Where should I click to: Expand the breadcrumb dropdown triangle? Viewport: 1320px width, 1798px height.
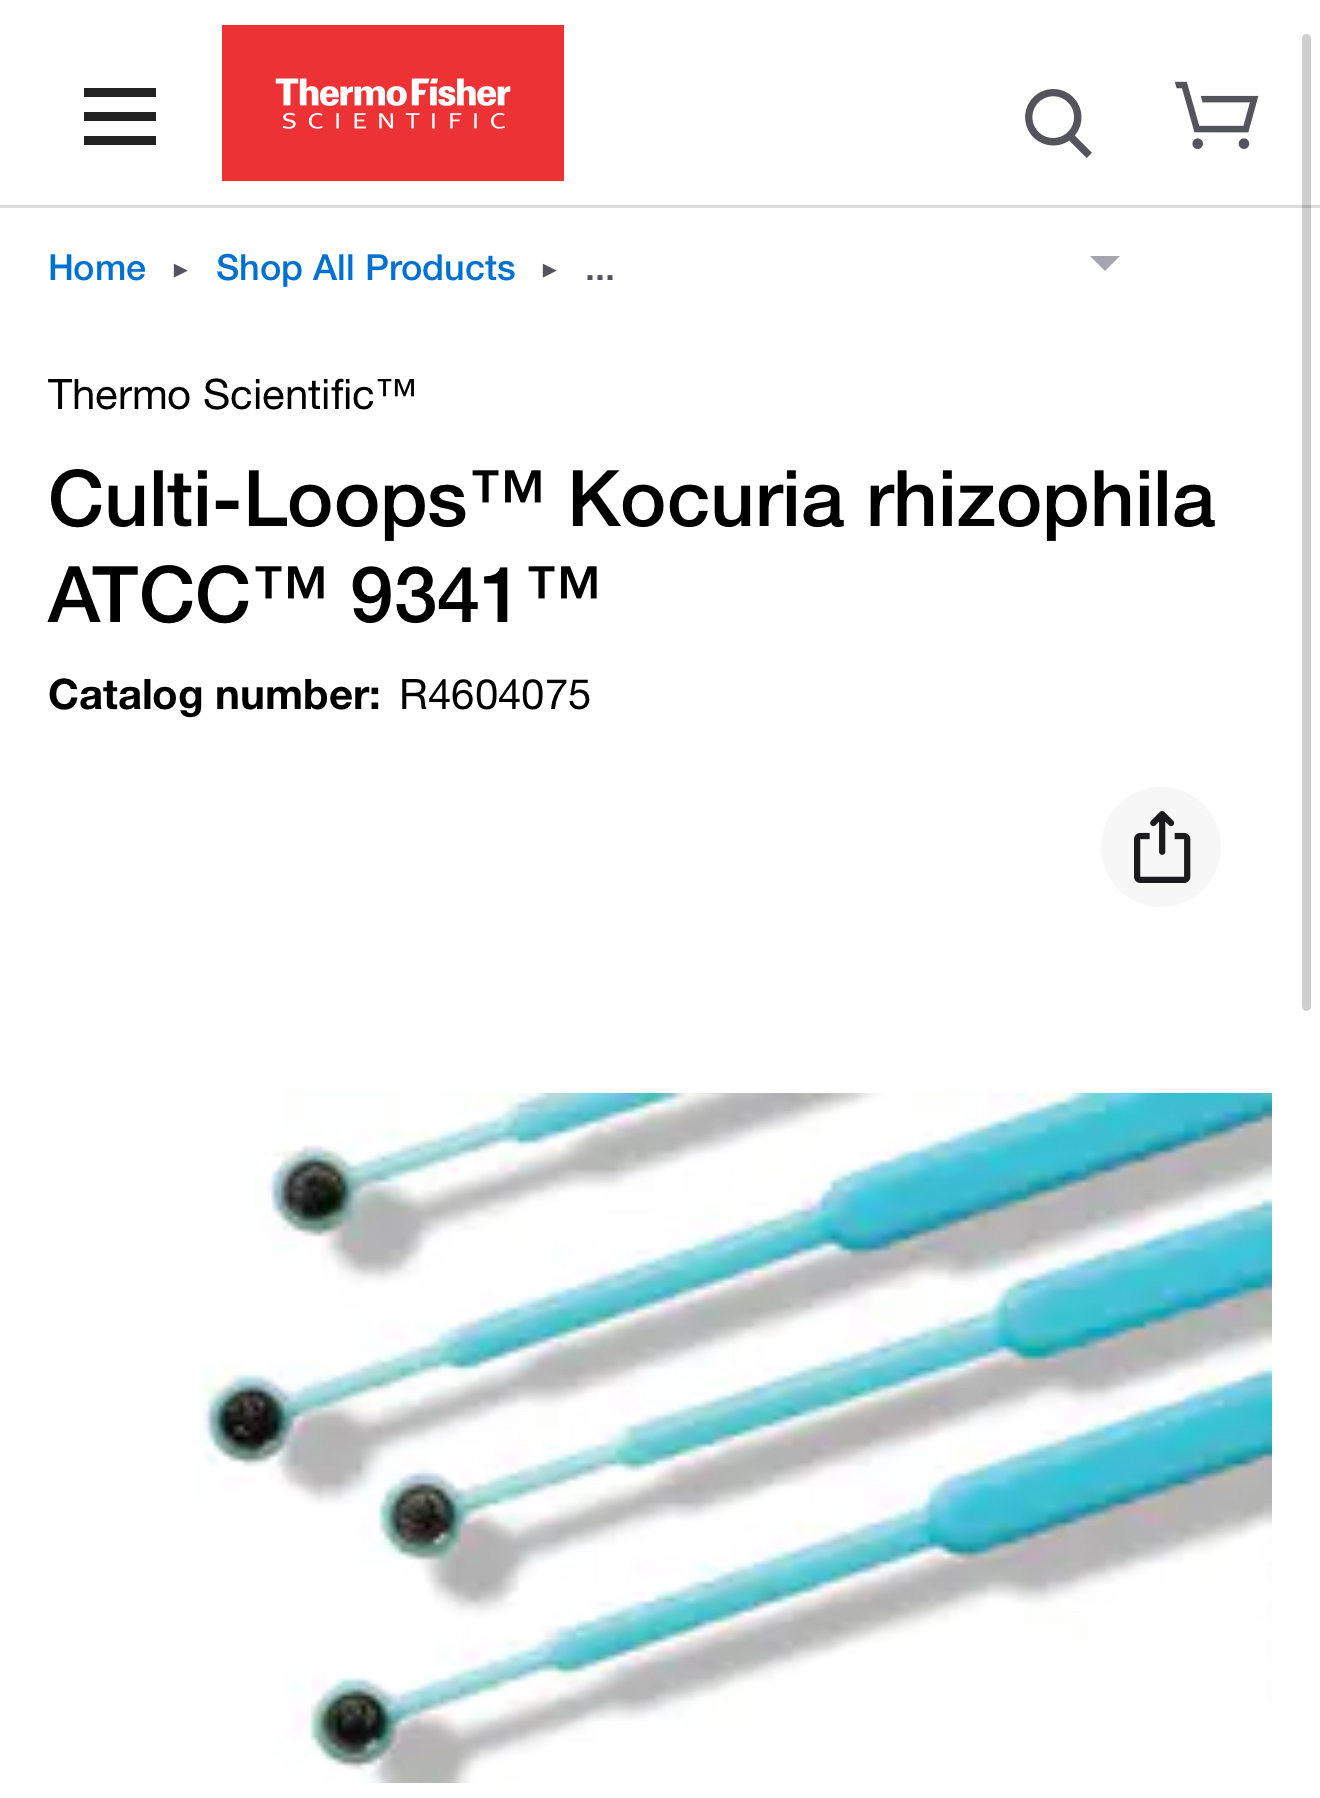pos(1104,263)
